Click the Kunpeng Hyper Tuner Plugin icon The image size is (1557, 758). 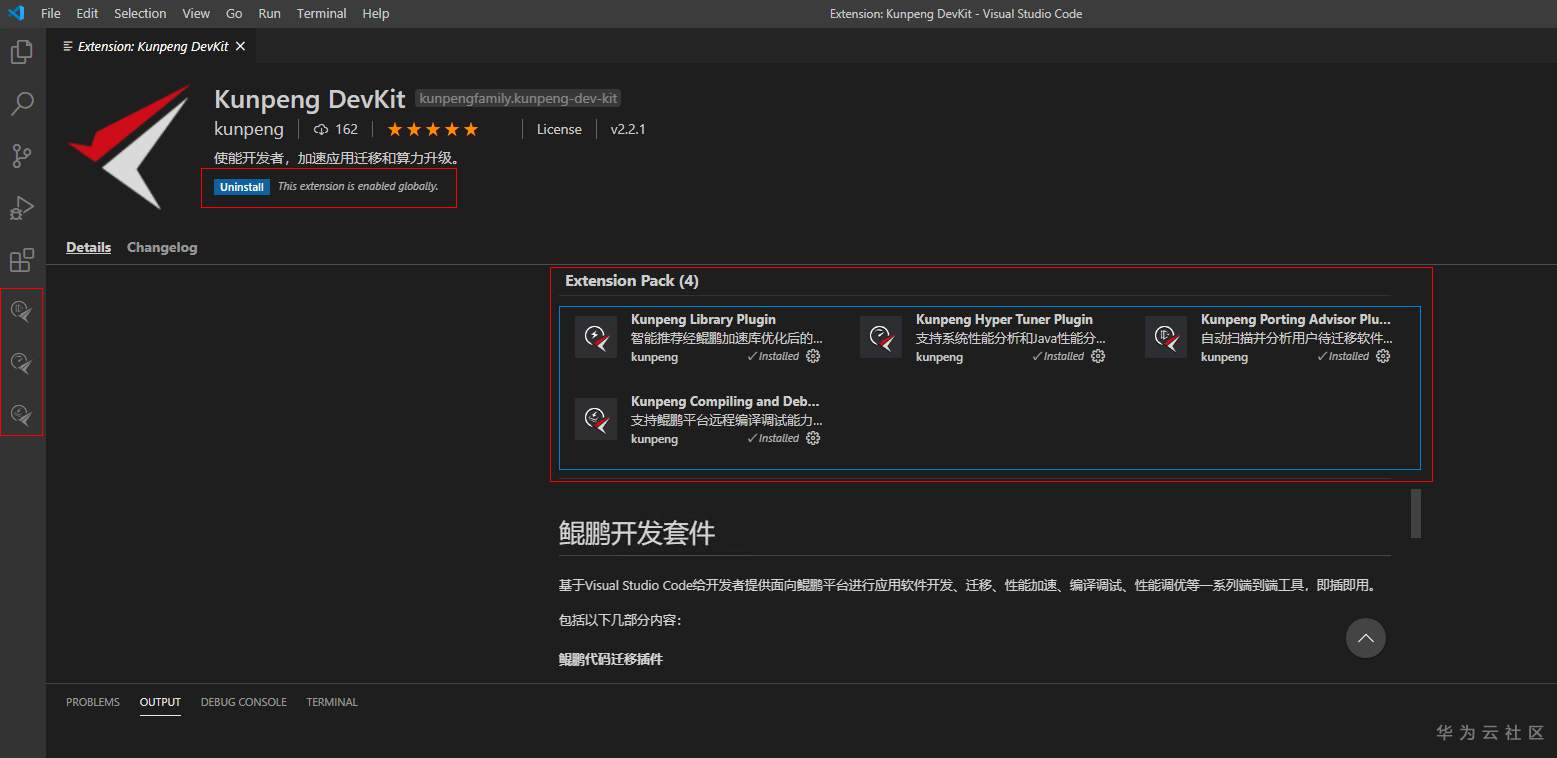click(881, 337)
